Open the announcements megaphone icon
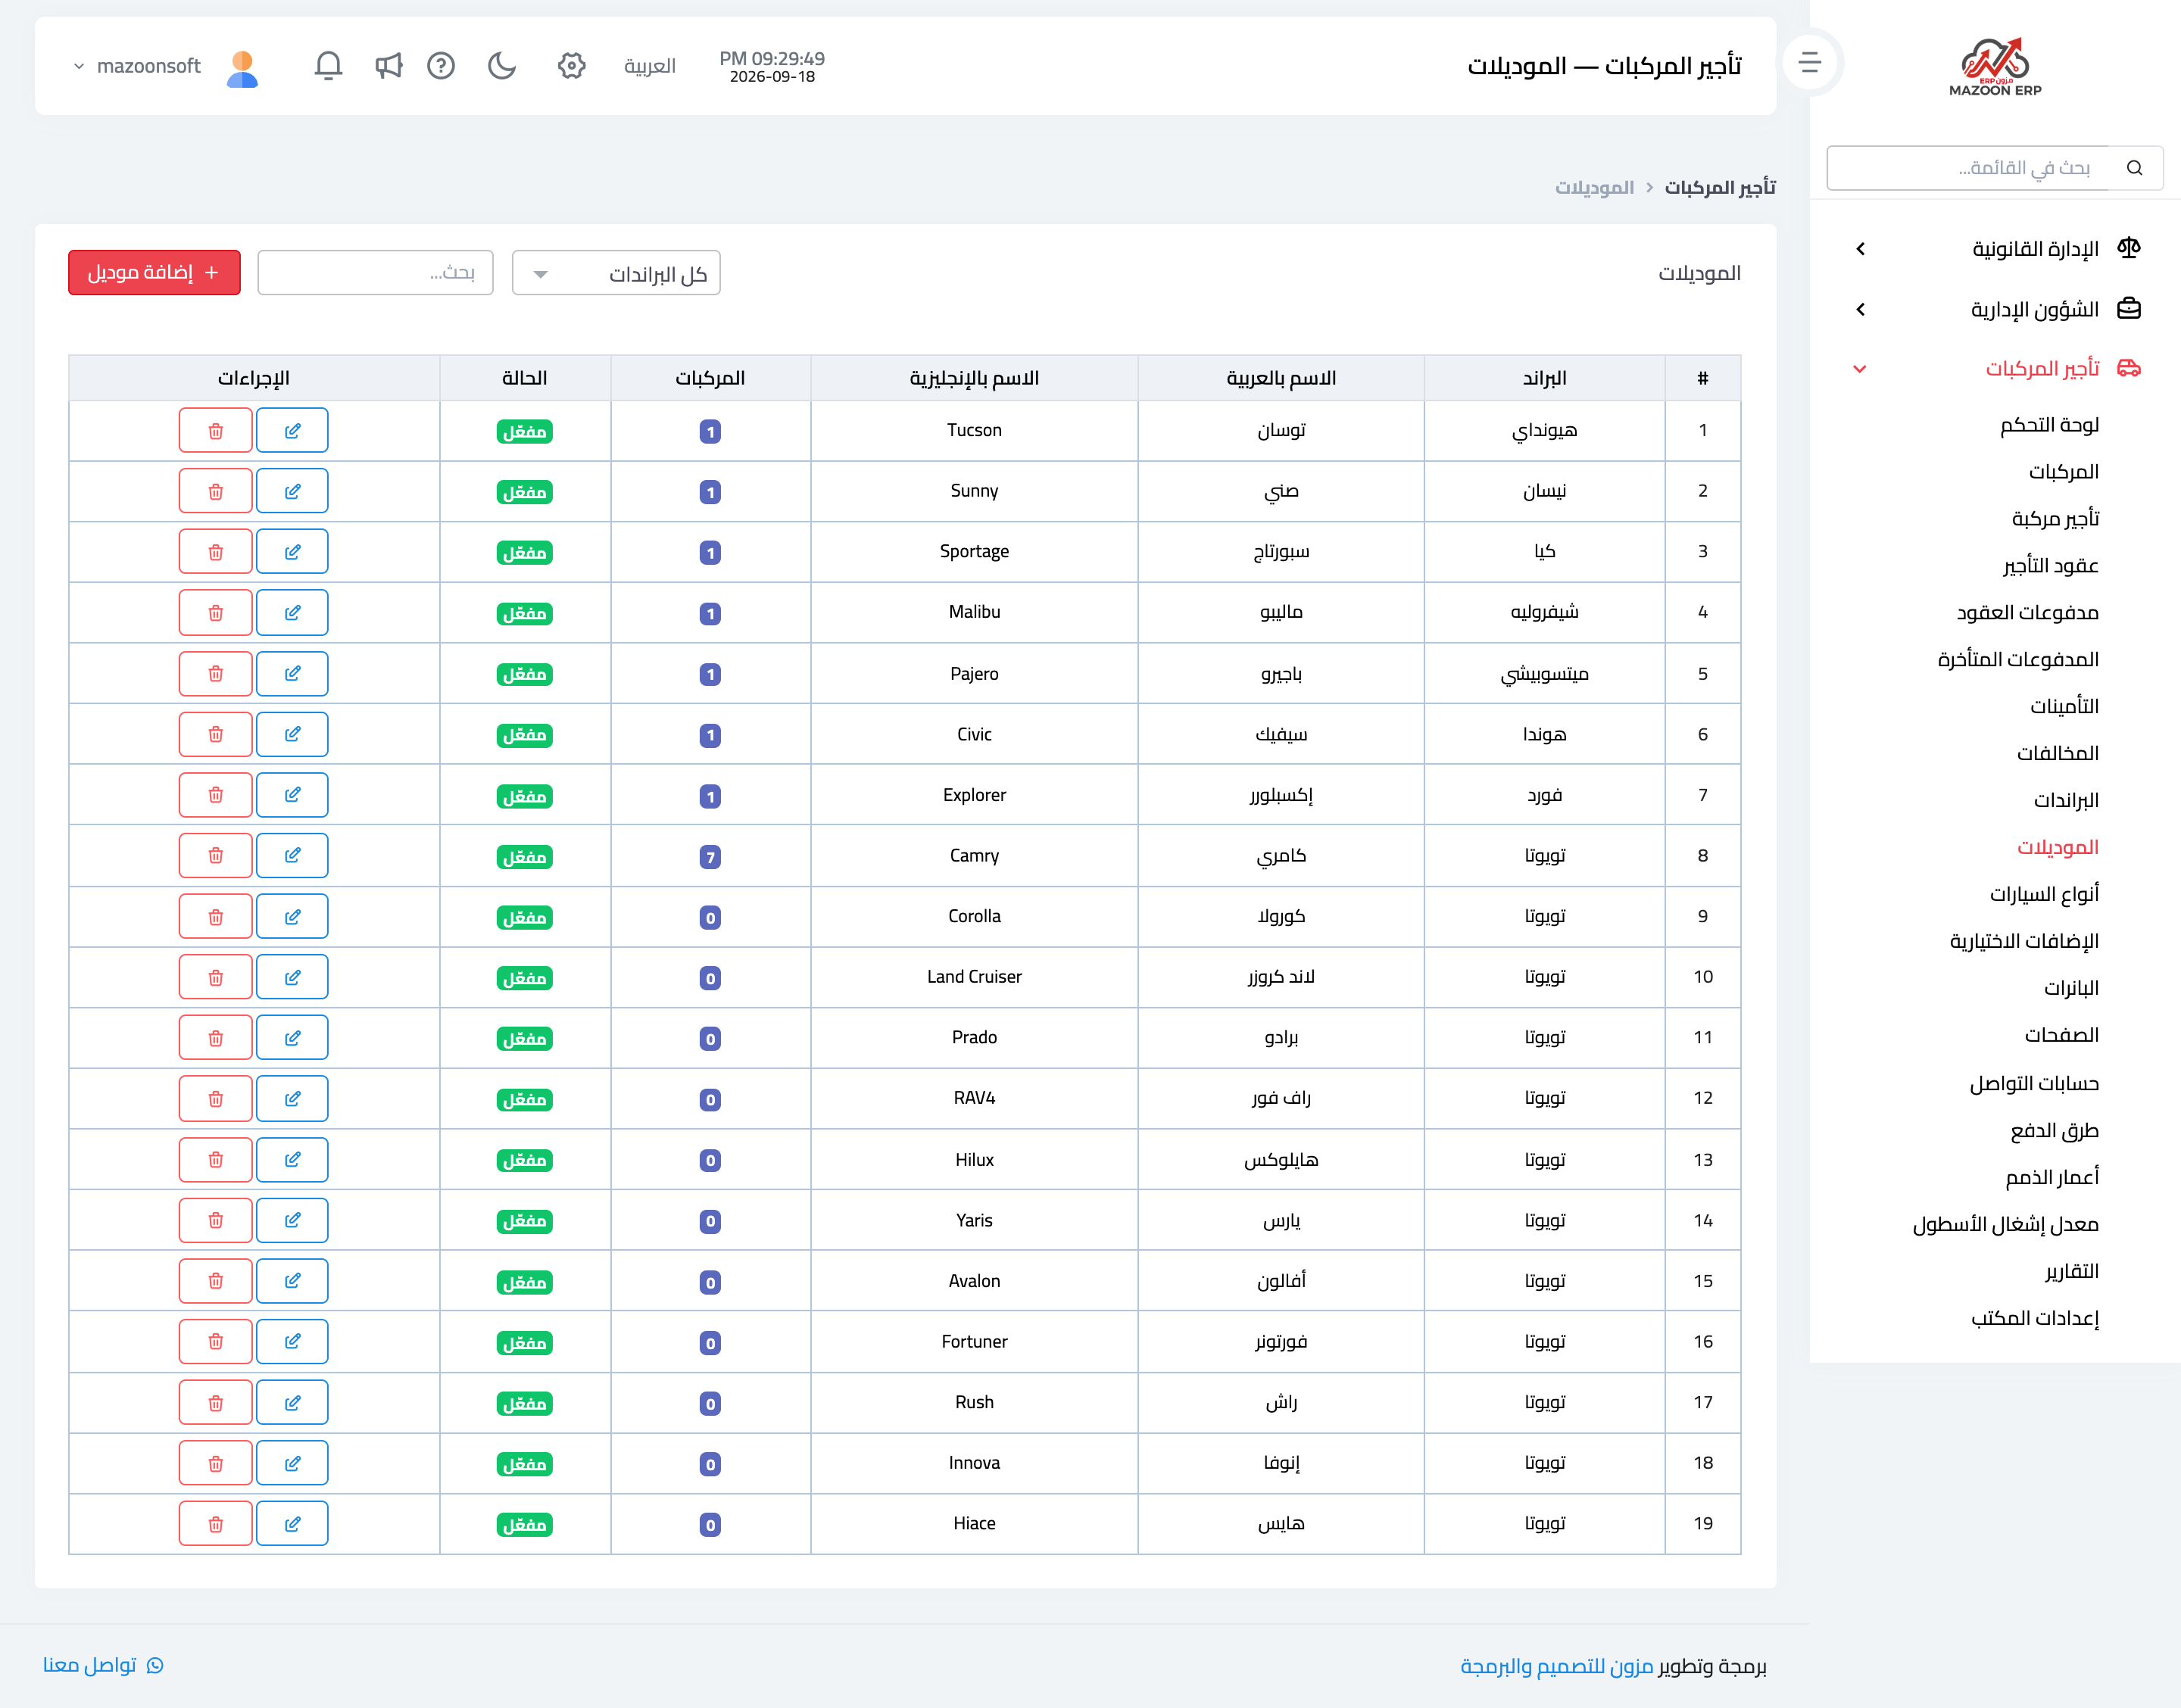 point(388,66)
